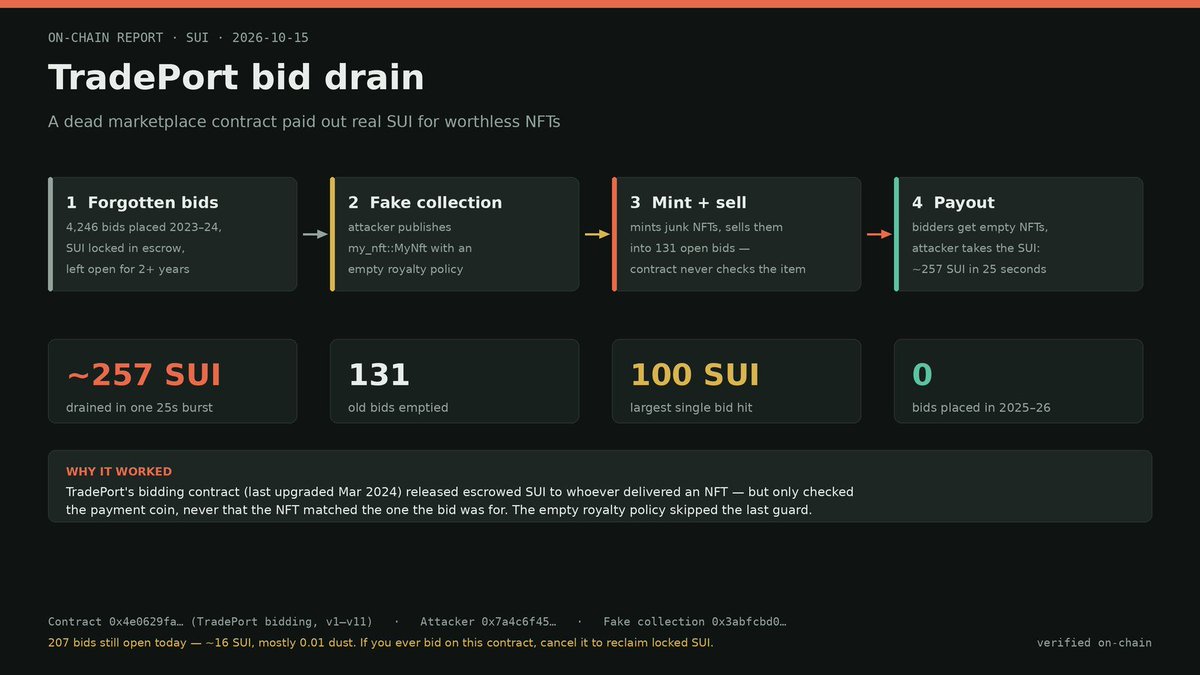Click the "TradePort bid drain" title
1200x675 pixels.
coord(236,78)
